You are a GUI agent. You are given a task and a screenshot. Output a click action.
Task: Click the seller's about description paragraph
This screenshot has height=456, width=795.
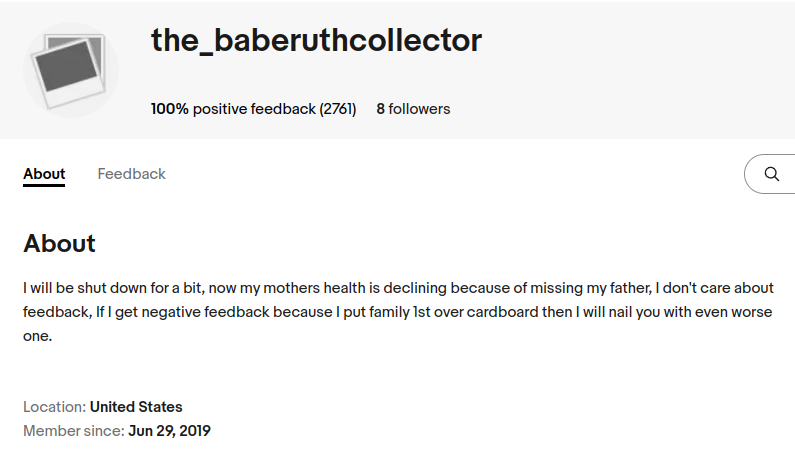[x=398, y=312]
